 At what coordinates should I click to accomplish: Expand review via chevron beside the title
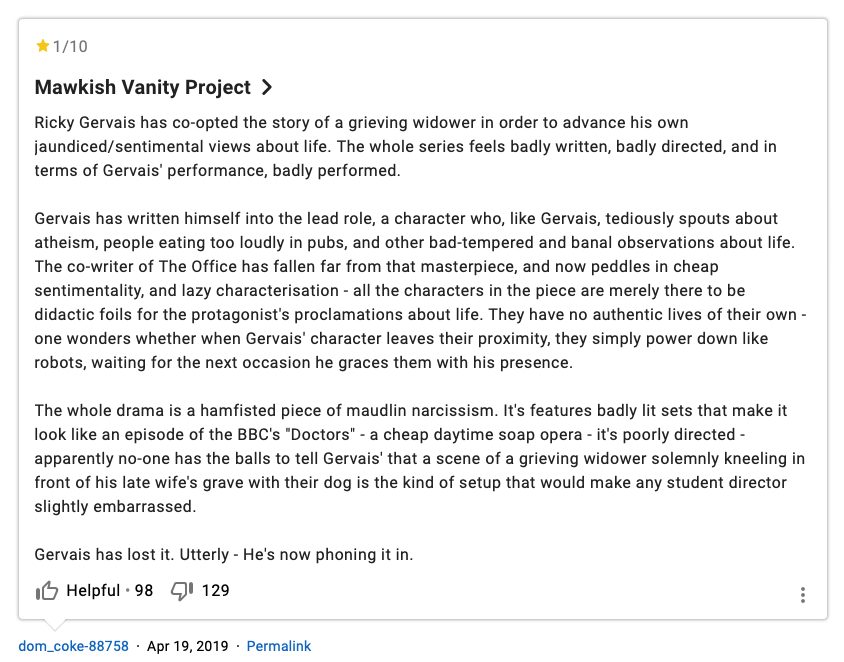click(267, 87)
